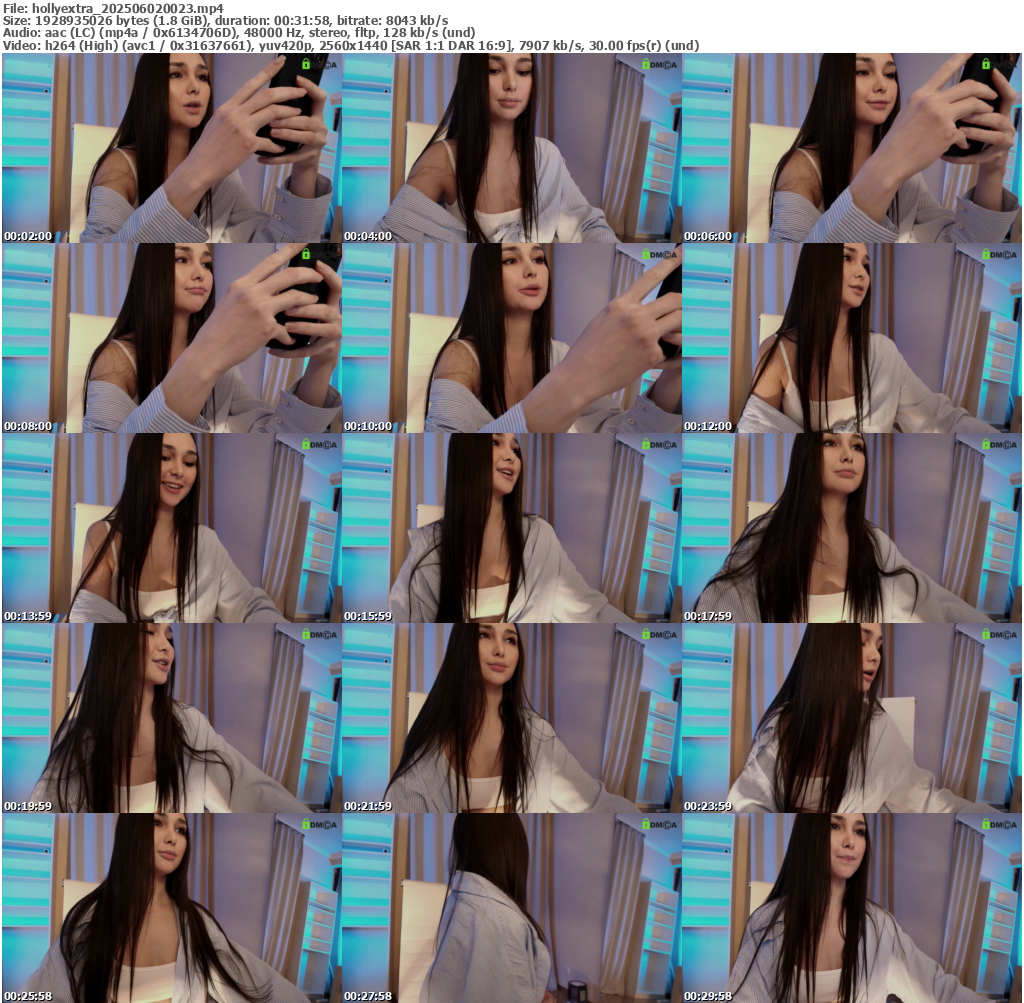Open the thumbnail stamped 00:06:00
The width and height of the screenshot is (1024, 1003).
click(852, 148)
